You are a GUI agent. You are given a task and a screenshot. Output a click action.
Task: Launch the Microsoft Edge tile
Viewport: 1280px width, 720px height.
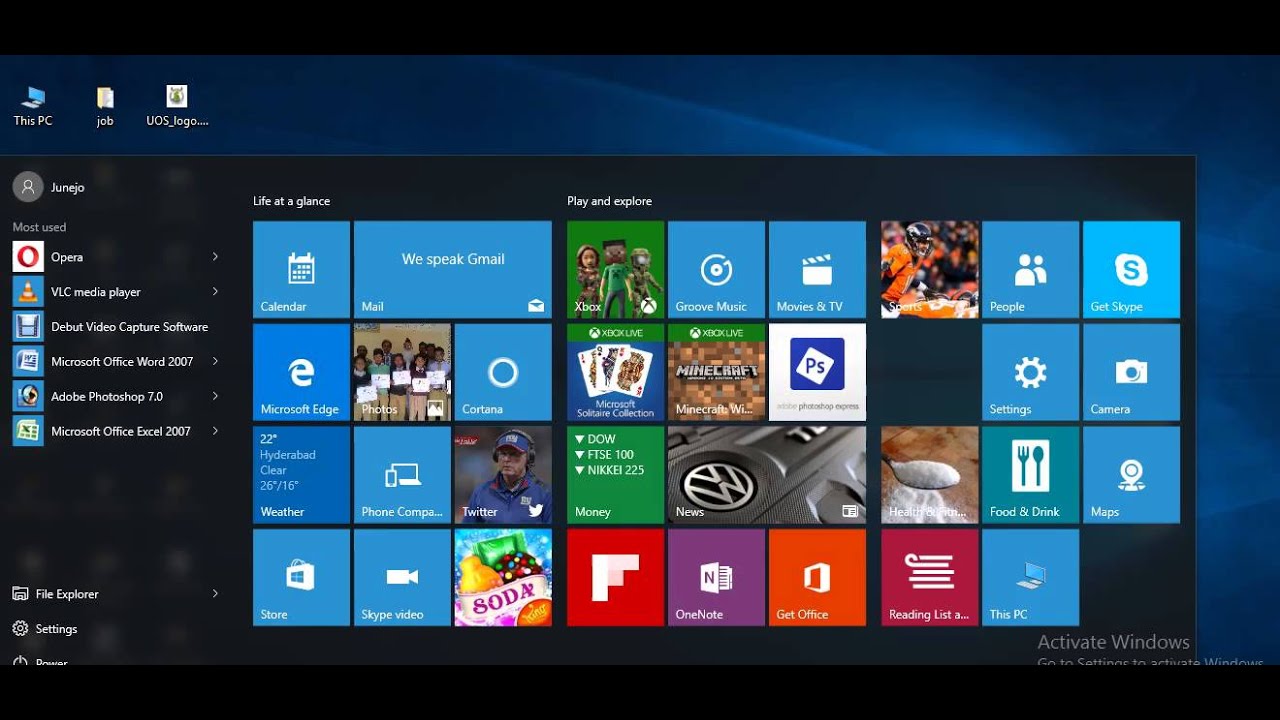pos(301,372)
